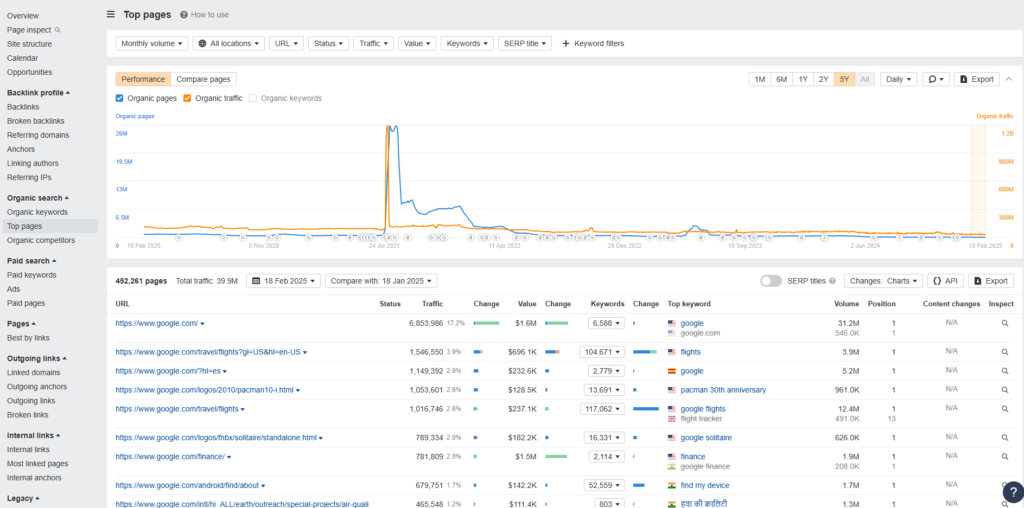Inspect the android/find/about row magnifier icon
This screenshot has width=1024, height=508.
1004,485
